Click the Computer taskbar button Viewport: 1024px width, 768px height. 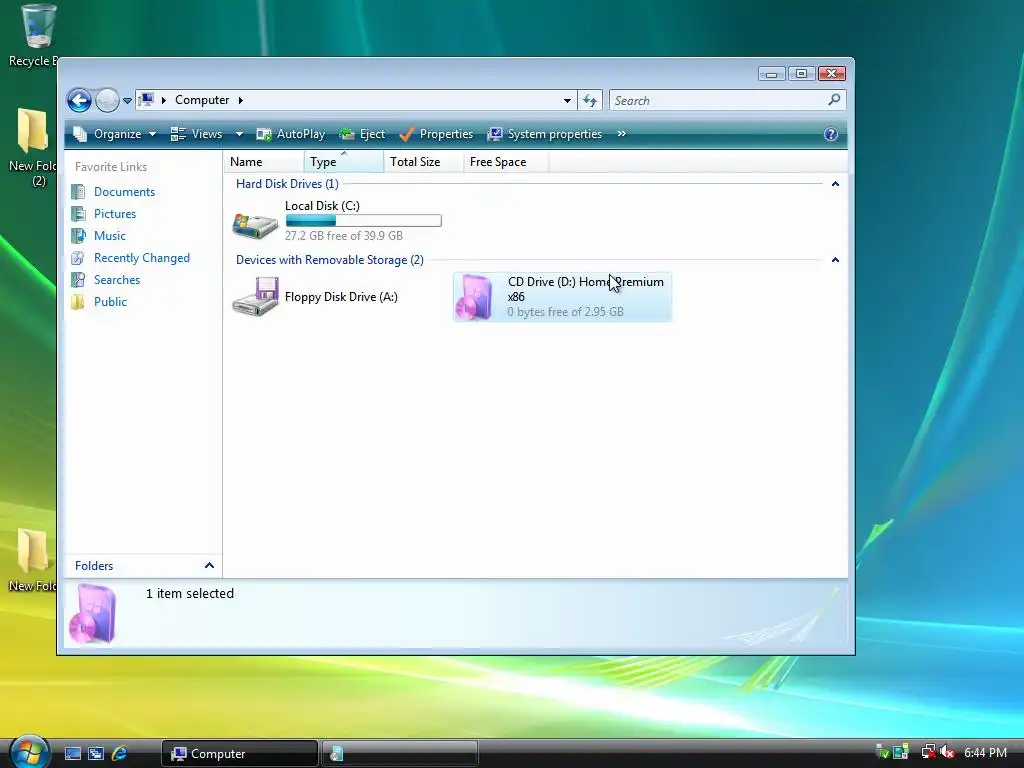pos(239,754)
